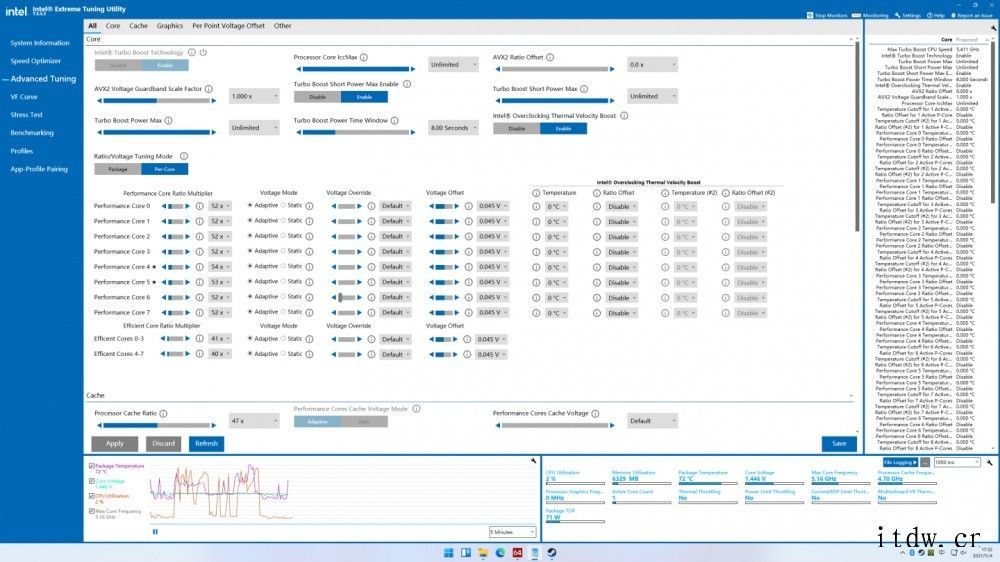
Task: Switch to the Graphics tab
Action: (x=170, y=26)
